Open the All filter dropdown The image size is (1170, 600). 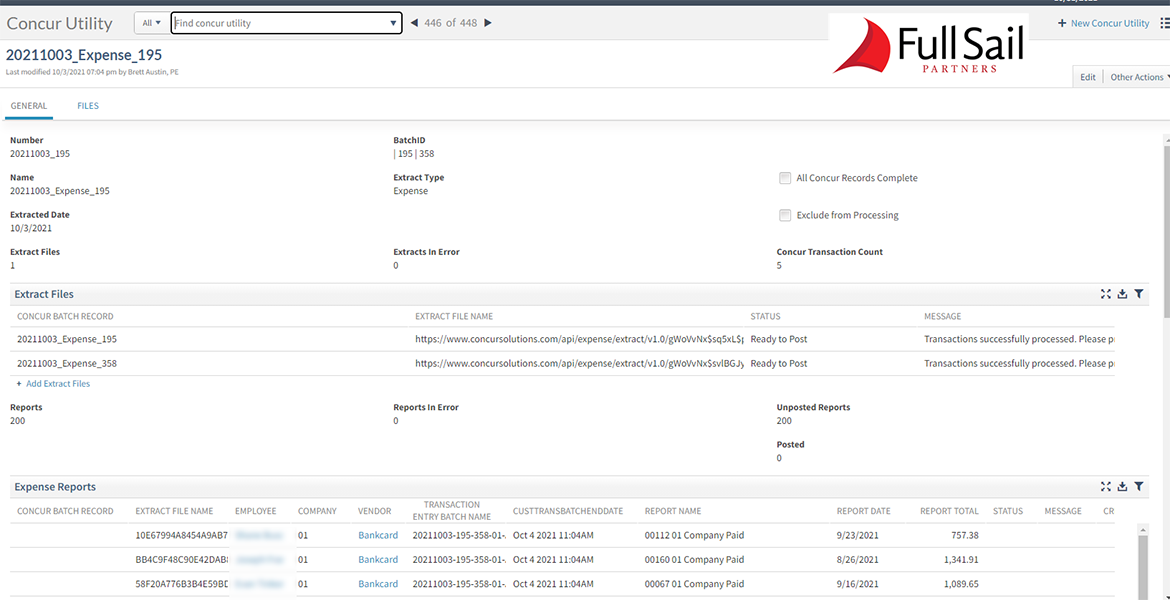click(x=151, y=23)
